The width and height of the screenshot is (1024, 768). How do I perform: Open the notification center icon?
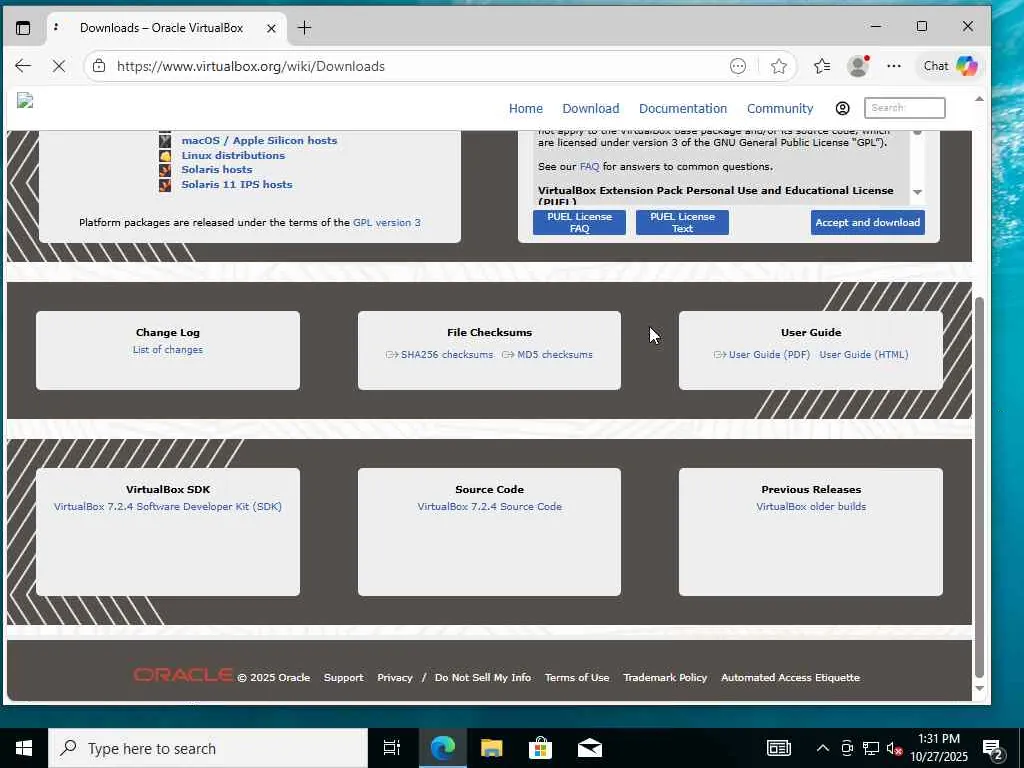tap(993, 749)
